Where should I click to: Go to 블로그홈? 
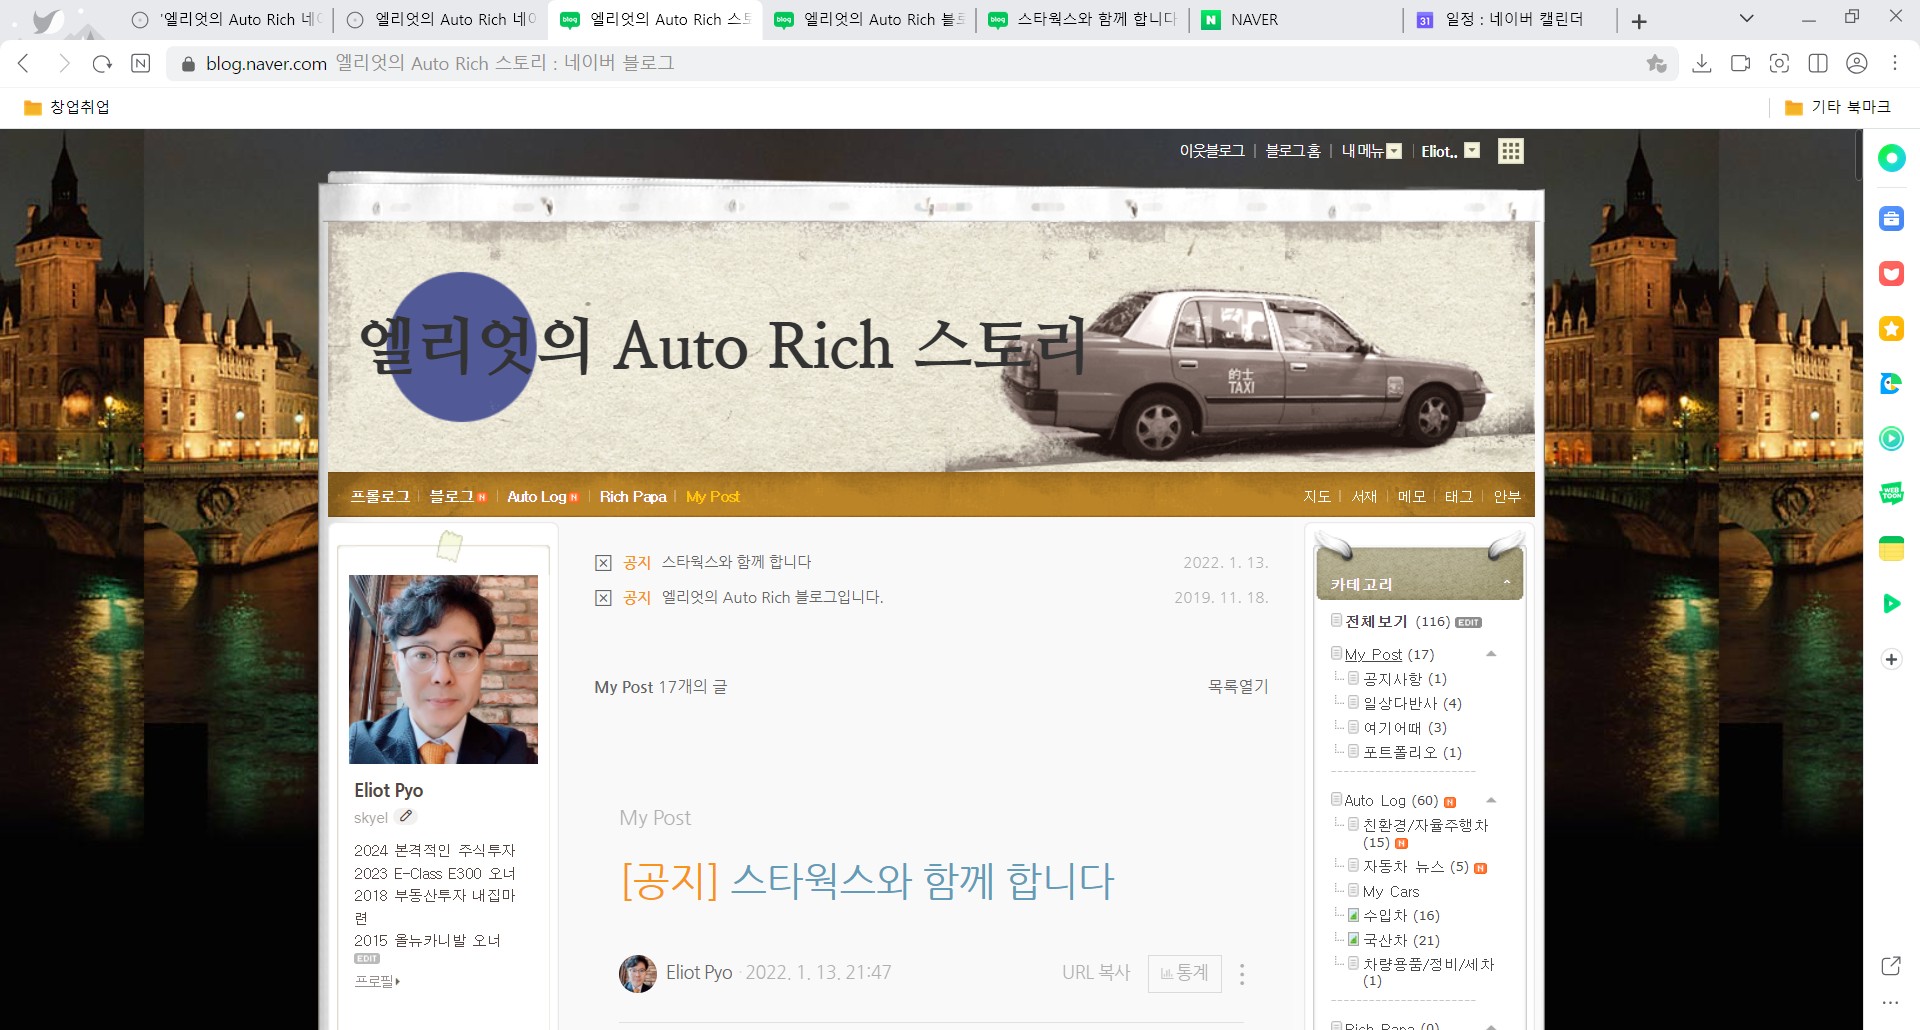pyautogui.click(x=1293, y=151)
